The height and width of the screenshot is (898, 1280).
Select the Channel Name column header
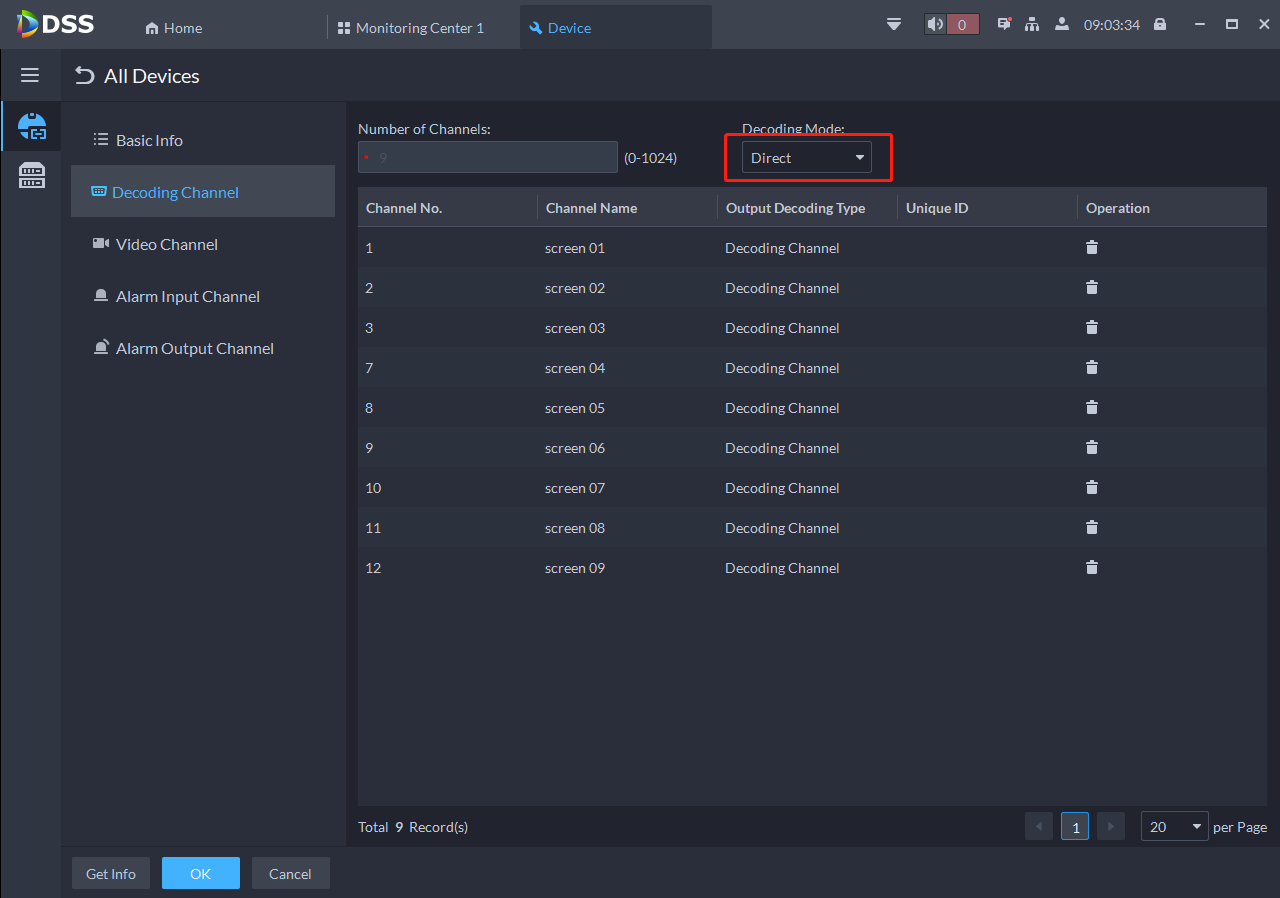591,208
